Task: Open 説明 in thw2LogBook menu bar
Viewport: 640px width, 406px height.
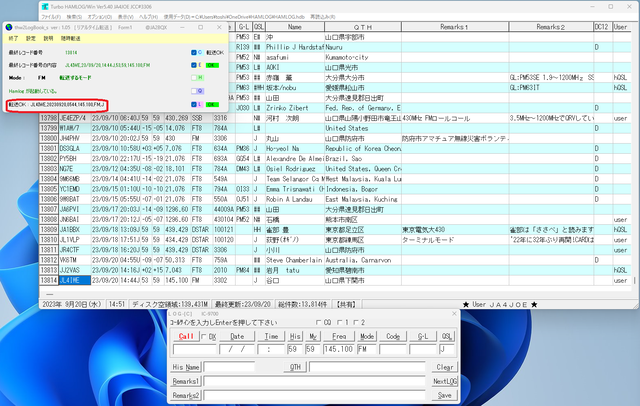Action: (48, 38)
